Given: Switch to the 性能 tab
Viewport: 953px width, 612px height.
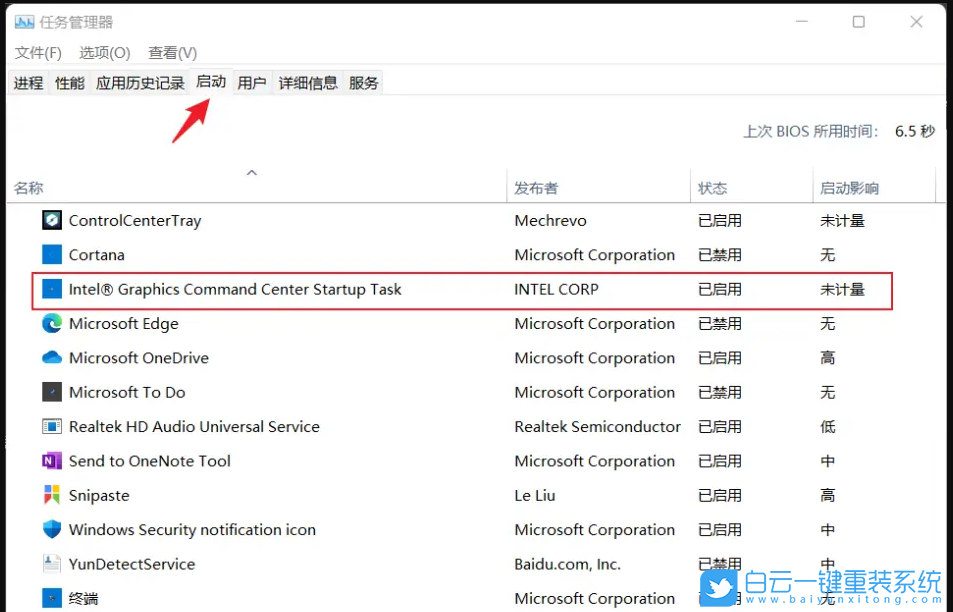Looking at the screenshot, I should click(x=68, y=82).
